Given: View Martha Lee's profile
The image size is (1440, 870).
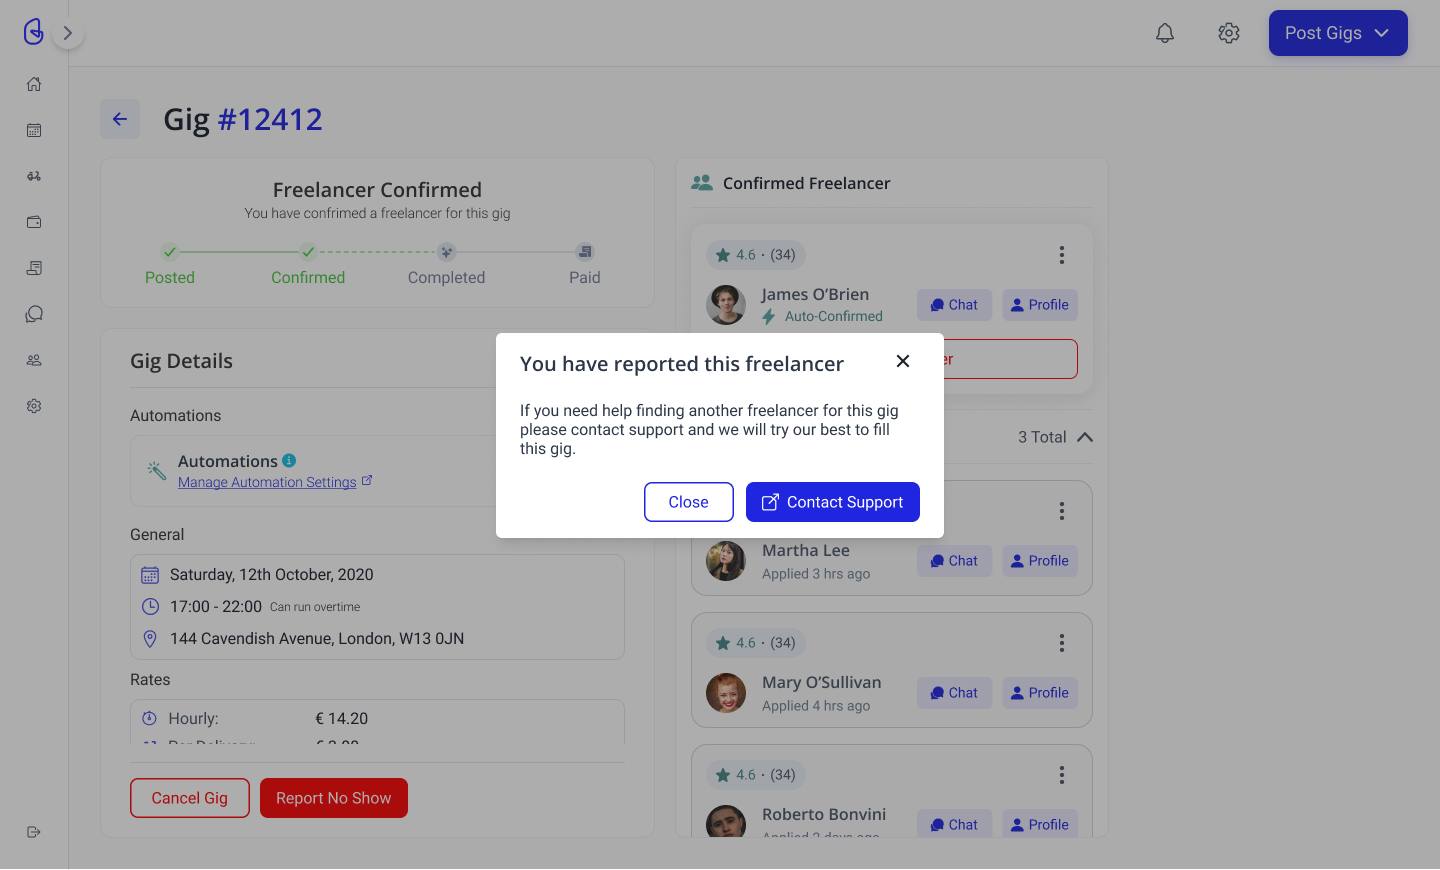Looking at the screenshot, I should tap(1040, 561).
